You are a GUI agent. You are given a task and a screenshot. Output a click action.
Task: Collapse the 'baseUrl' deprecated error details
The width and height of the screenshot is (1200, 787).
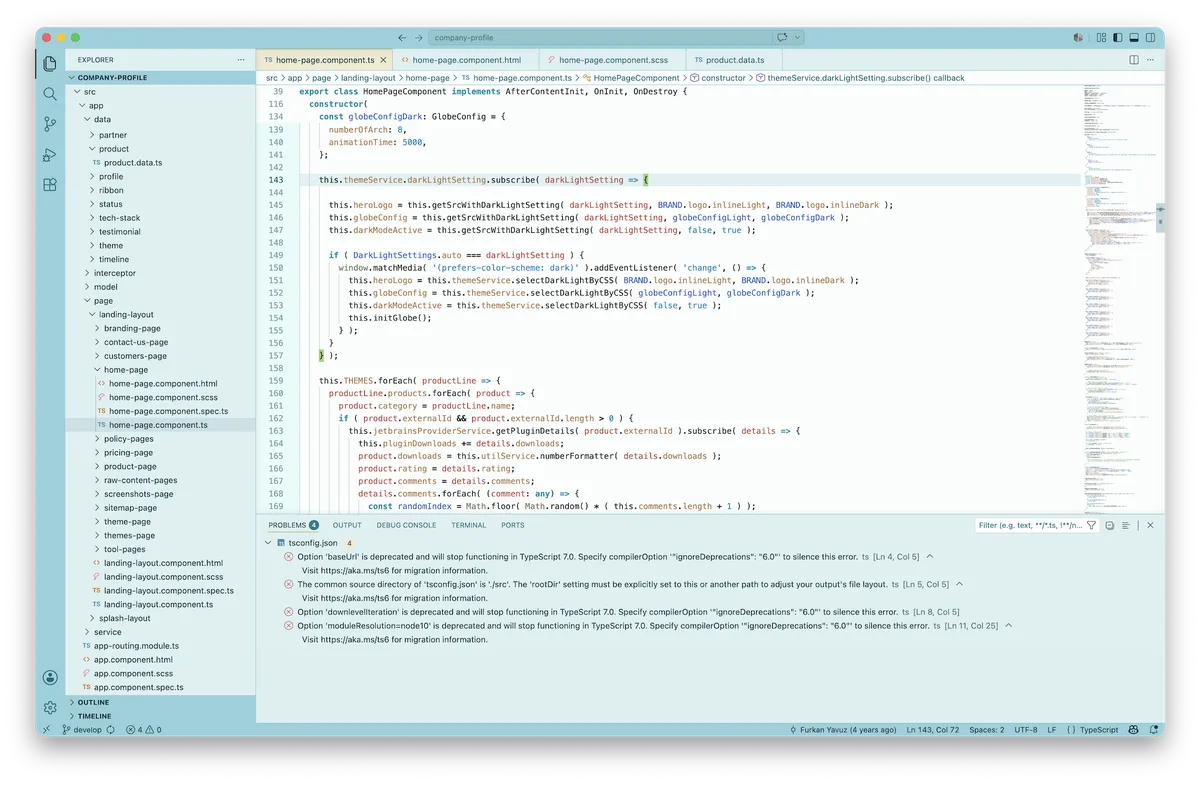[930, 556]
